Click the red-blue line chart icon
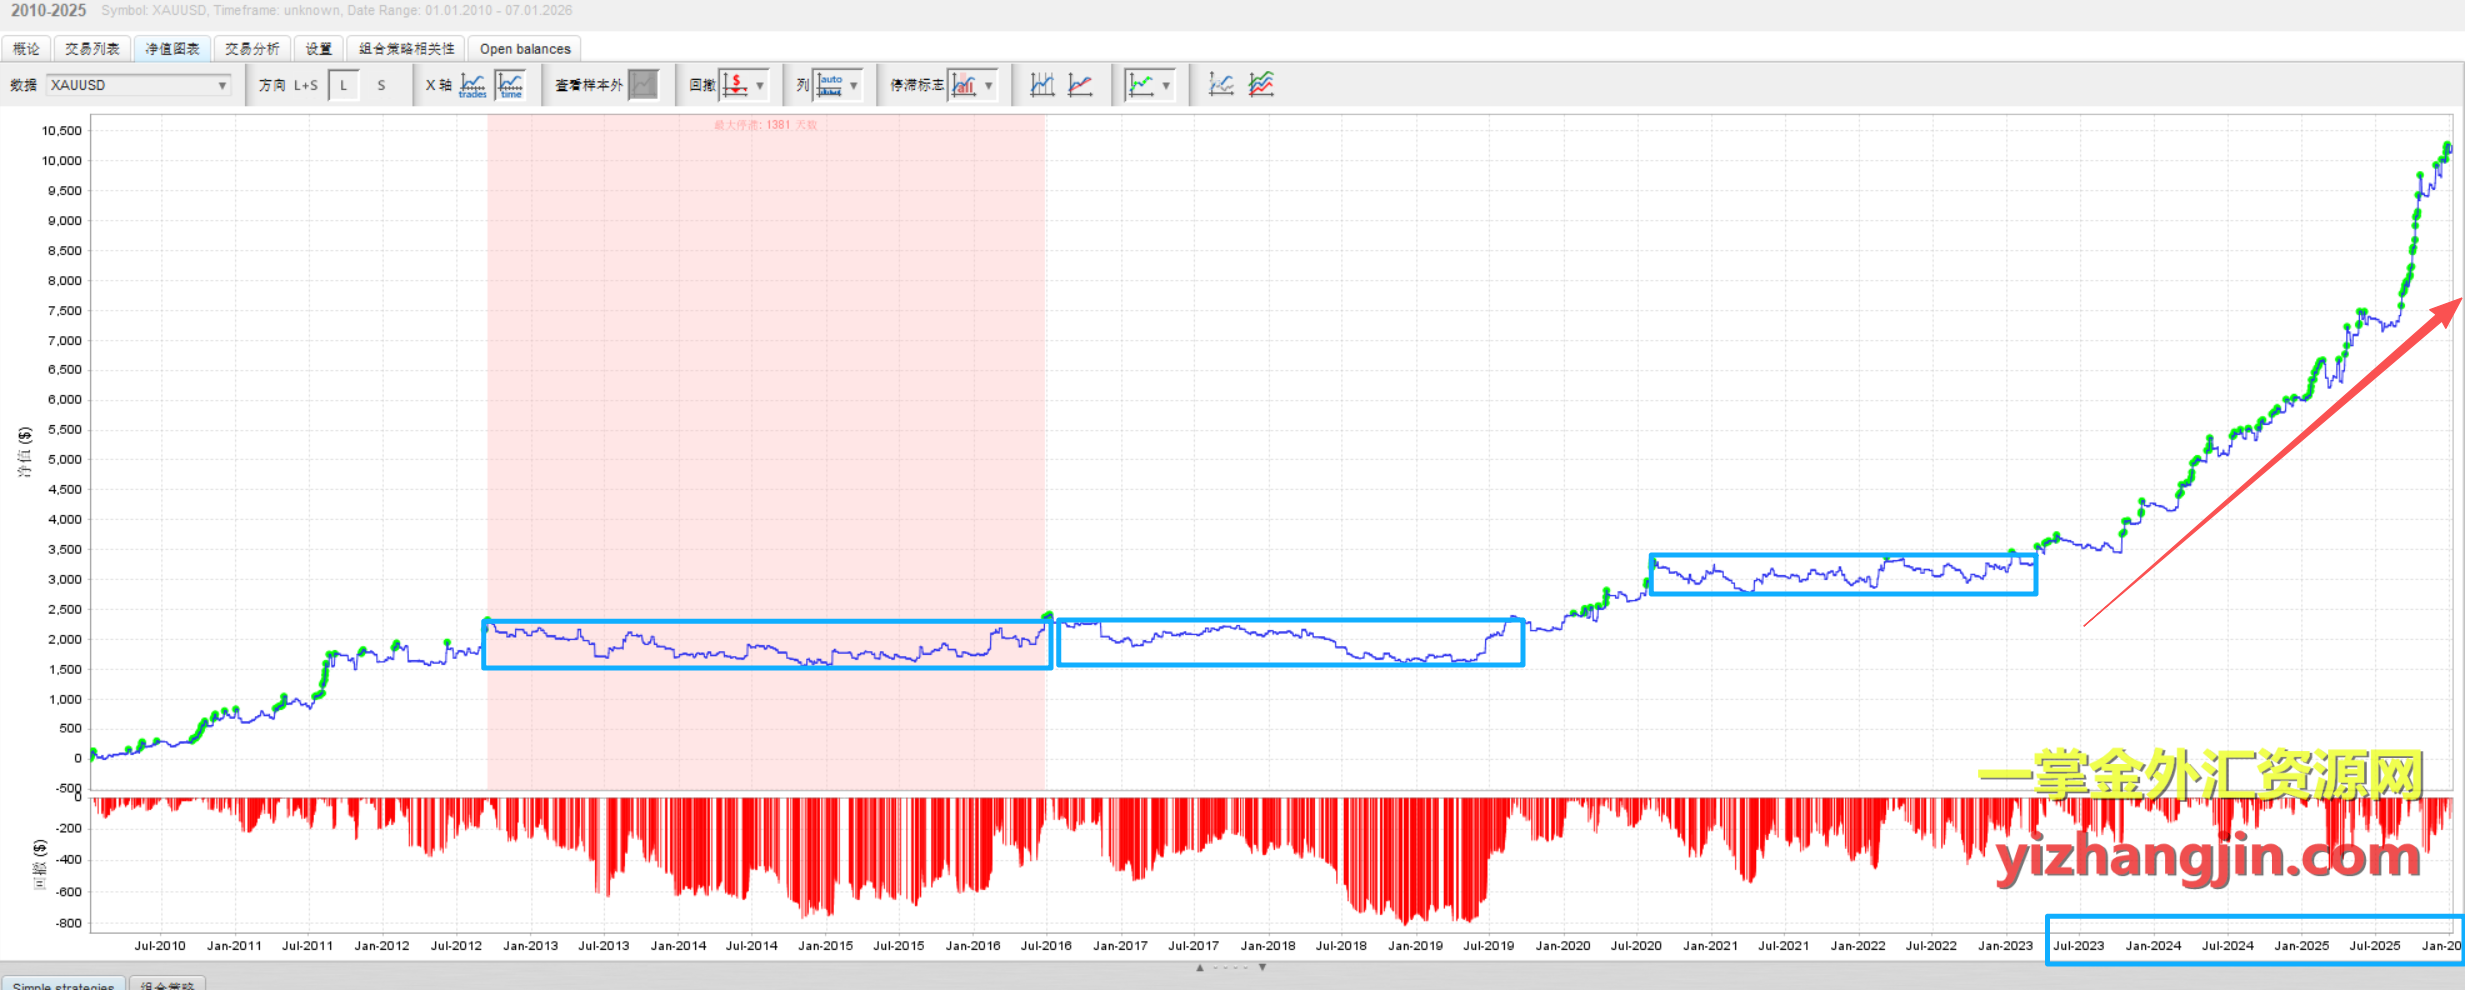The height and width of the screenshot is (990, 2465). pyautogui.click(x=1080, y=85)
